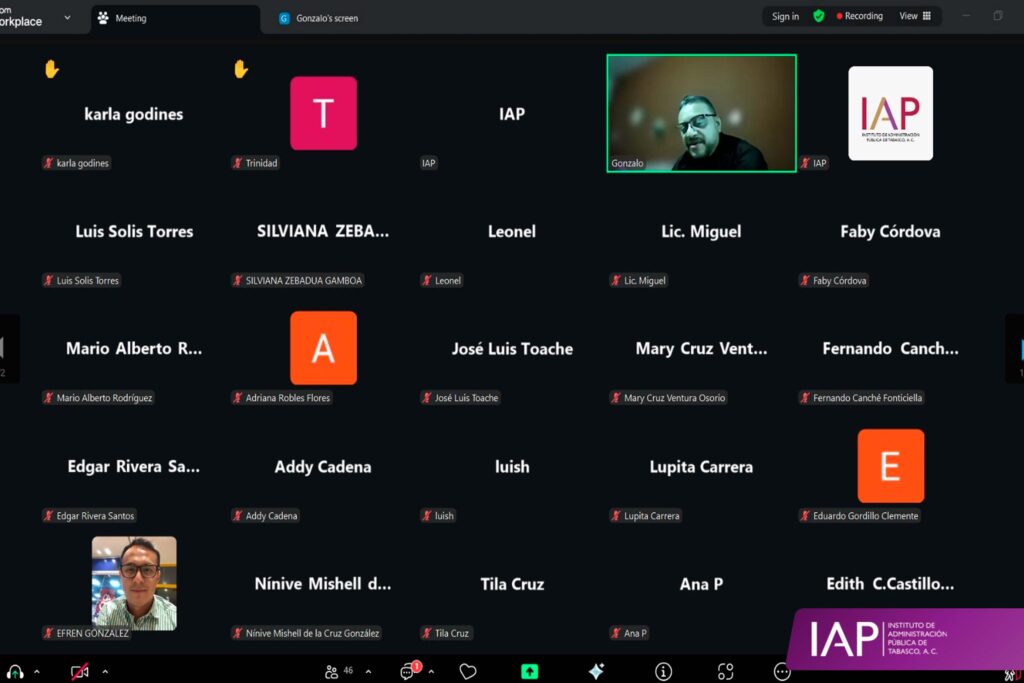Open the participants panel icon
The image size is (1024, 683).
tap(332, 672)
